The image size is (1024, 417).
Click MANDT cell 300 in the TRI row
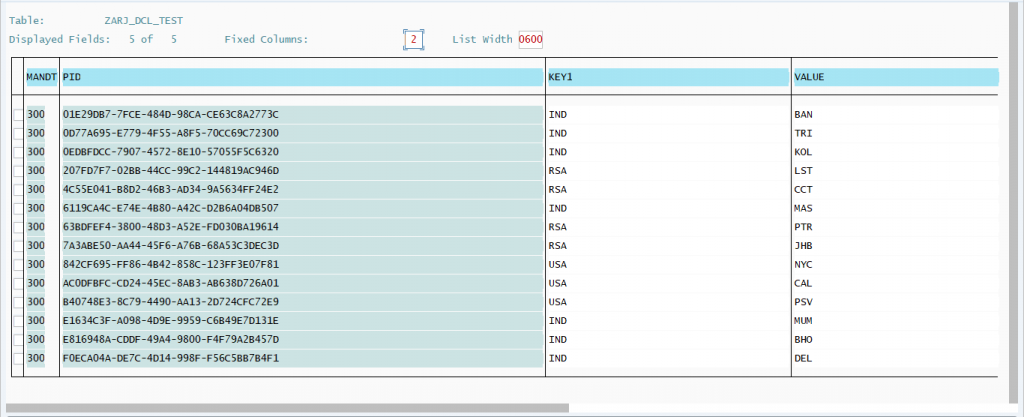[x=36, y=133]
